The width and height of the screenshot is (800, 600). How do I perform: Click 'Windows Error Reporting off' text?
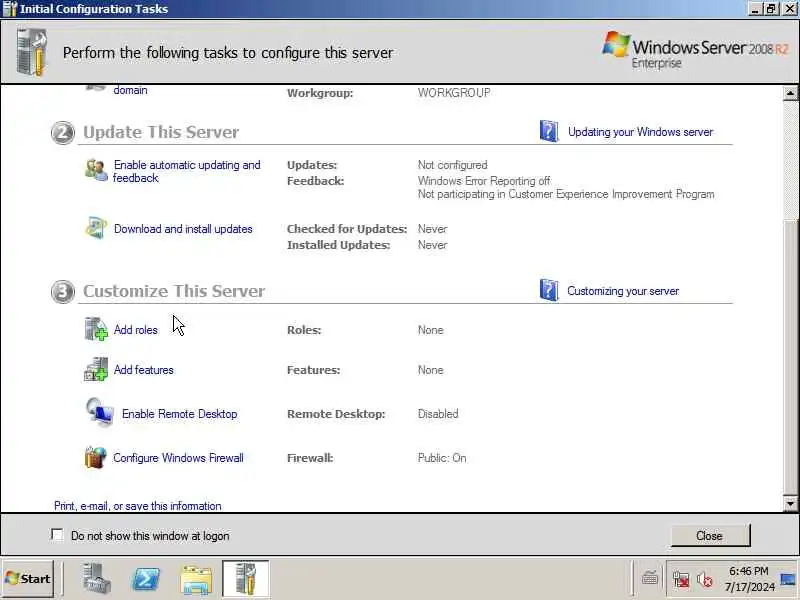click(484, 181)
